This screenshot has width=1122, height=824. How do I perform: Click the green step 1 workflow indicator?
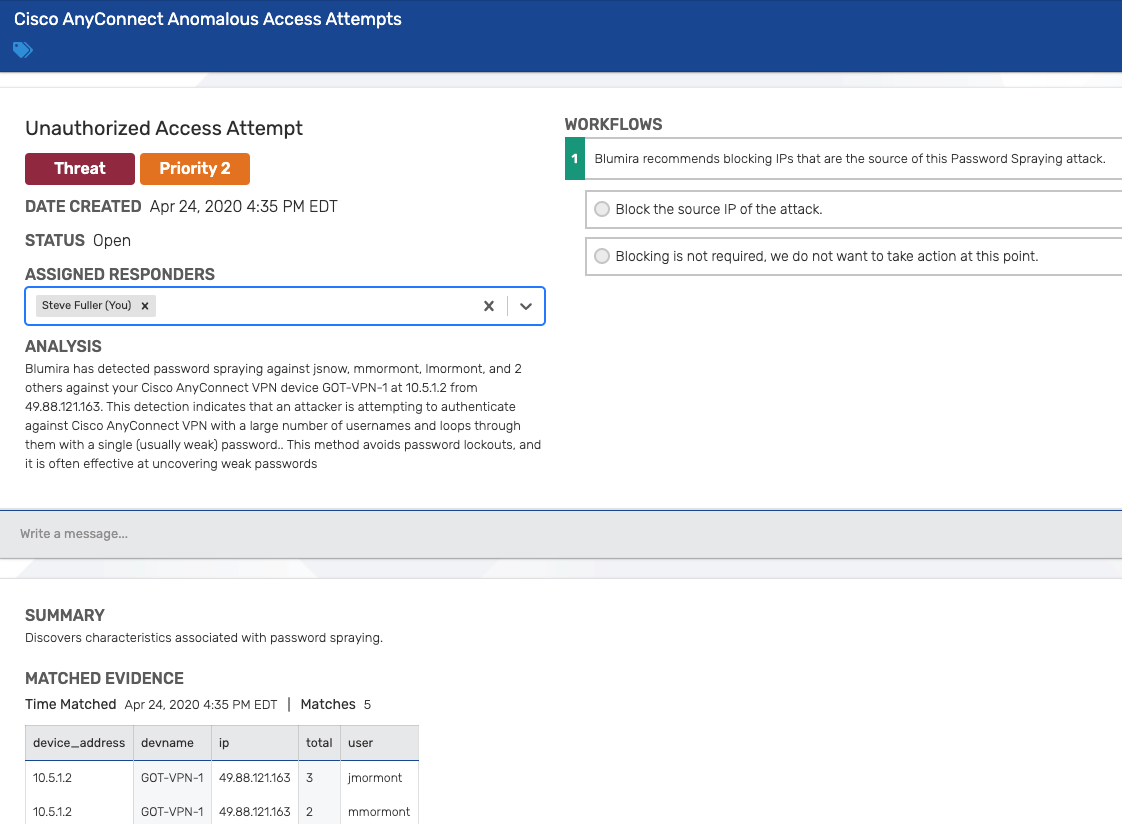(574, 158)
